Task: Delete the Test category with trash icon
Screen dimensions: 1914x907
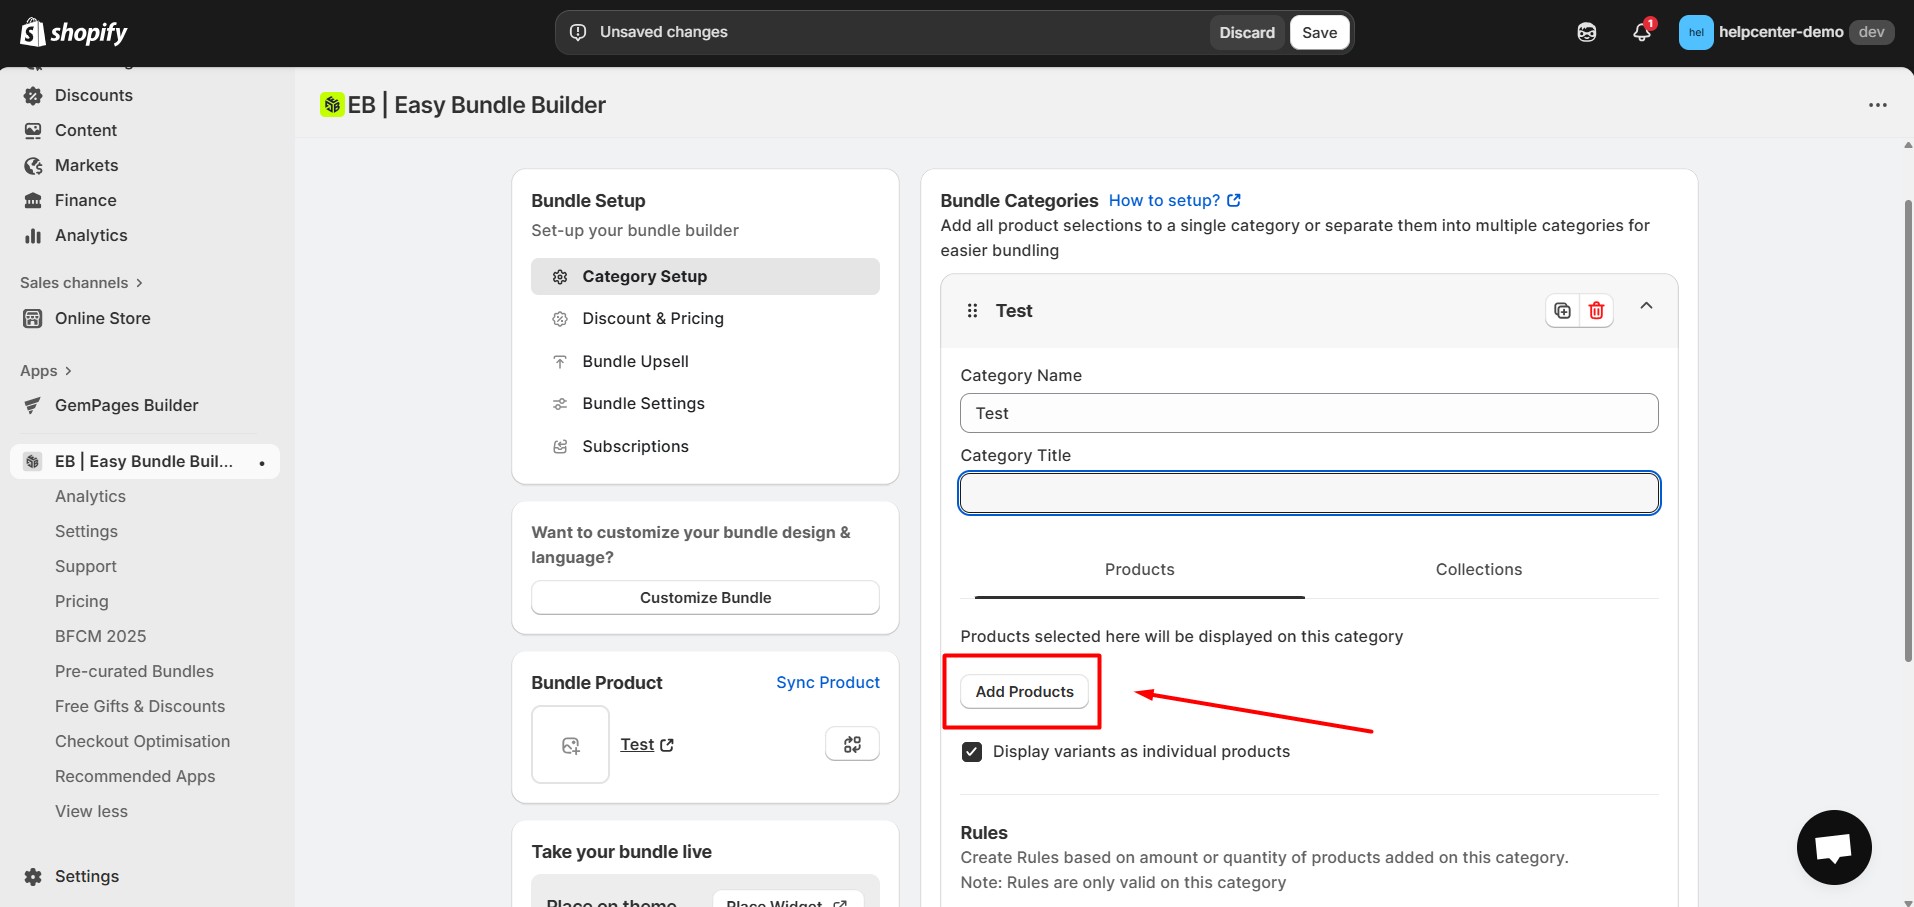Action: pyautogui.click(x=1596, y=311)
